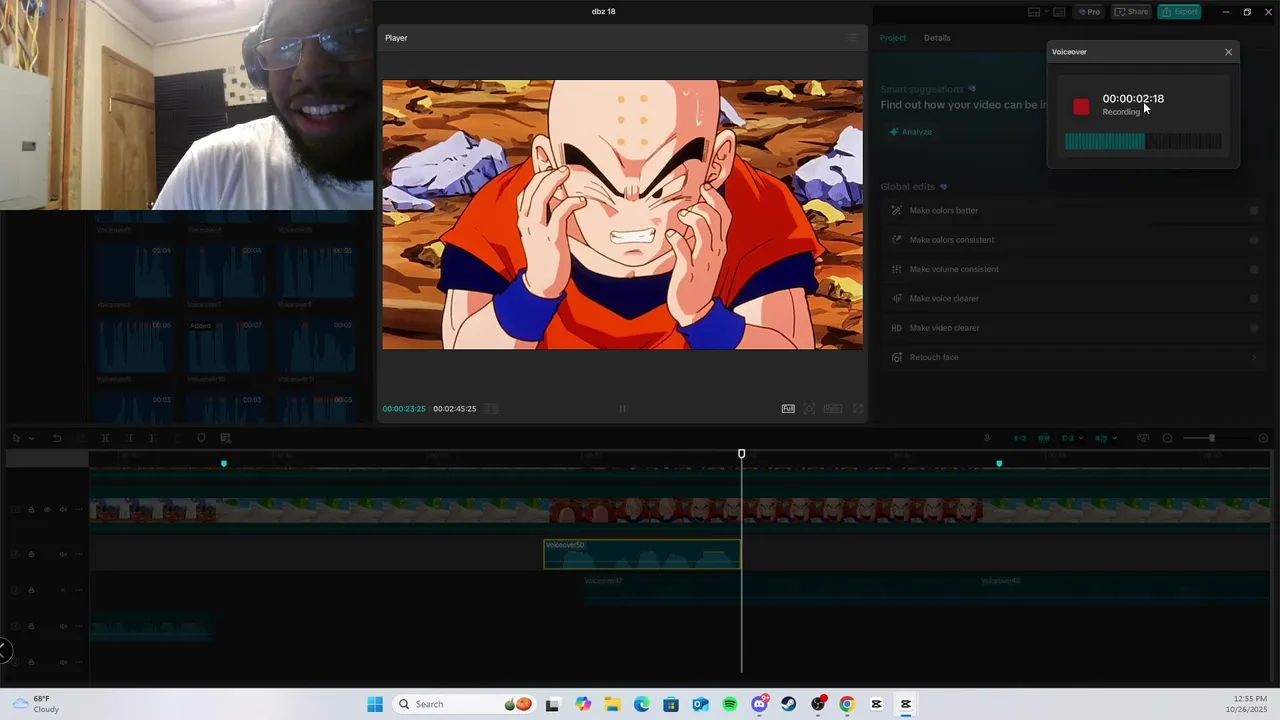
Task: Click the marker shield icon in timeline toolbar
Action: point(201,438)
